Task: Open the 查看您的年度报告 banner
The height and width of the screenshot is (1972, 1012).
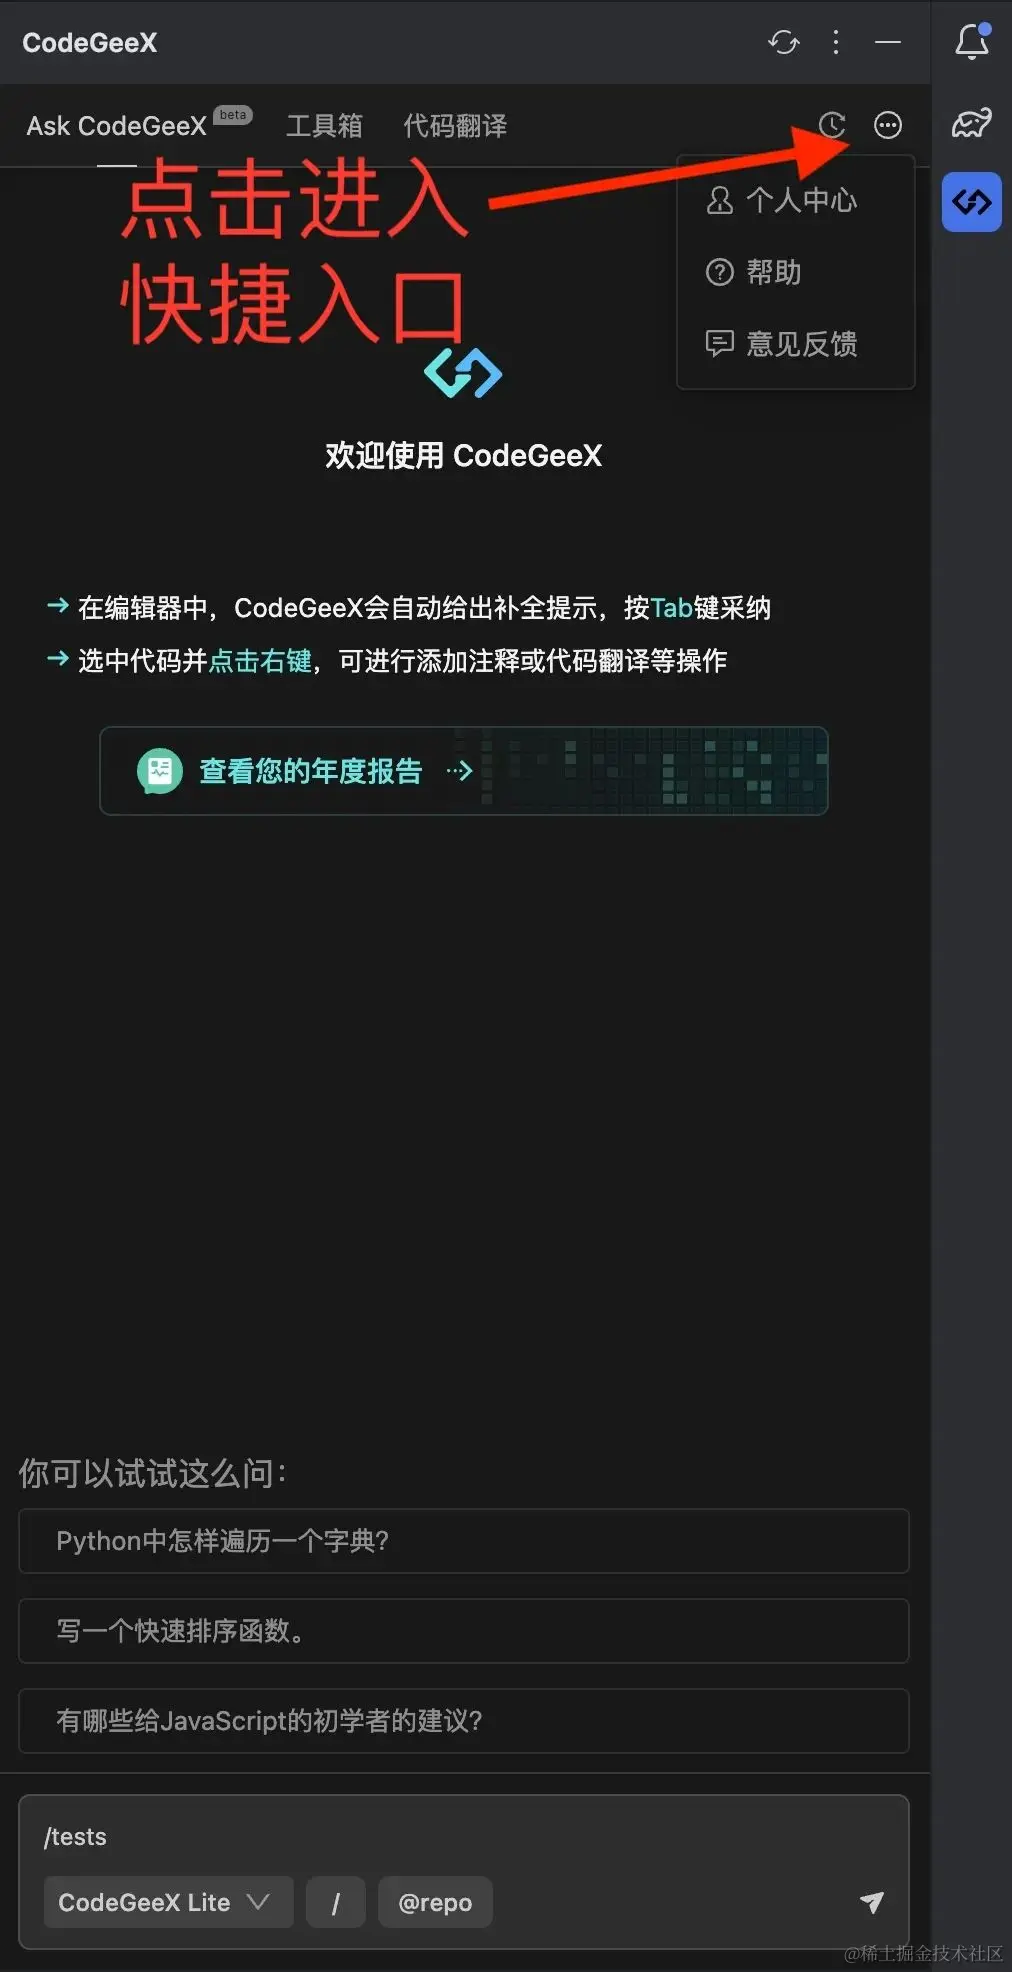Action: tap(464, 771)
